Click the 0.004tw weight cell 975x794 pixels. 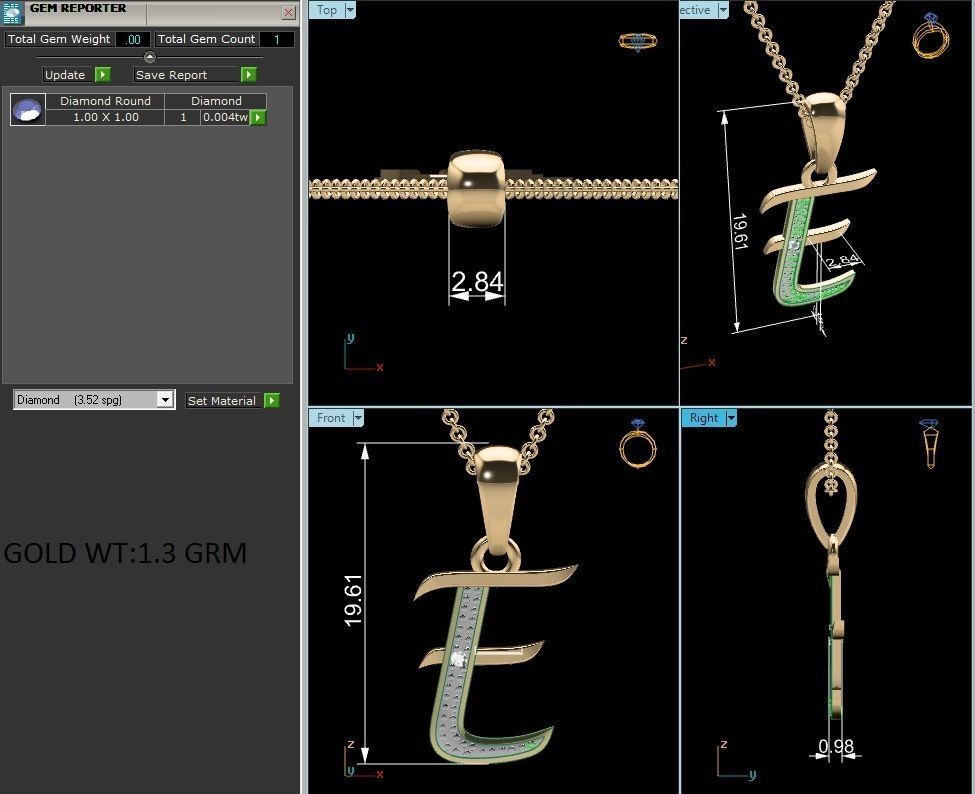pyautogui.click(x=225, y=117)
